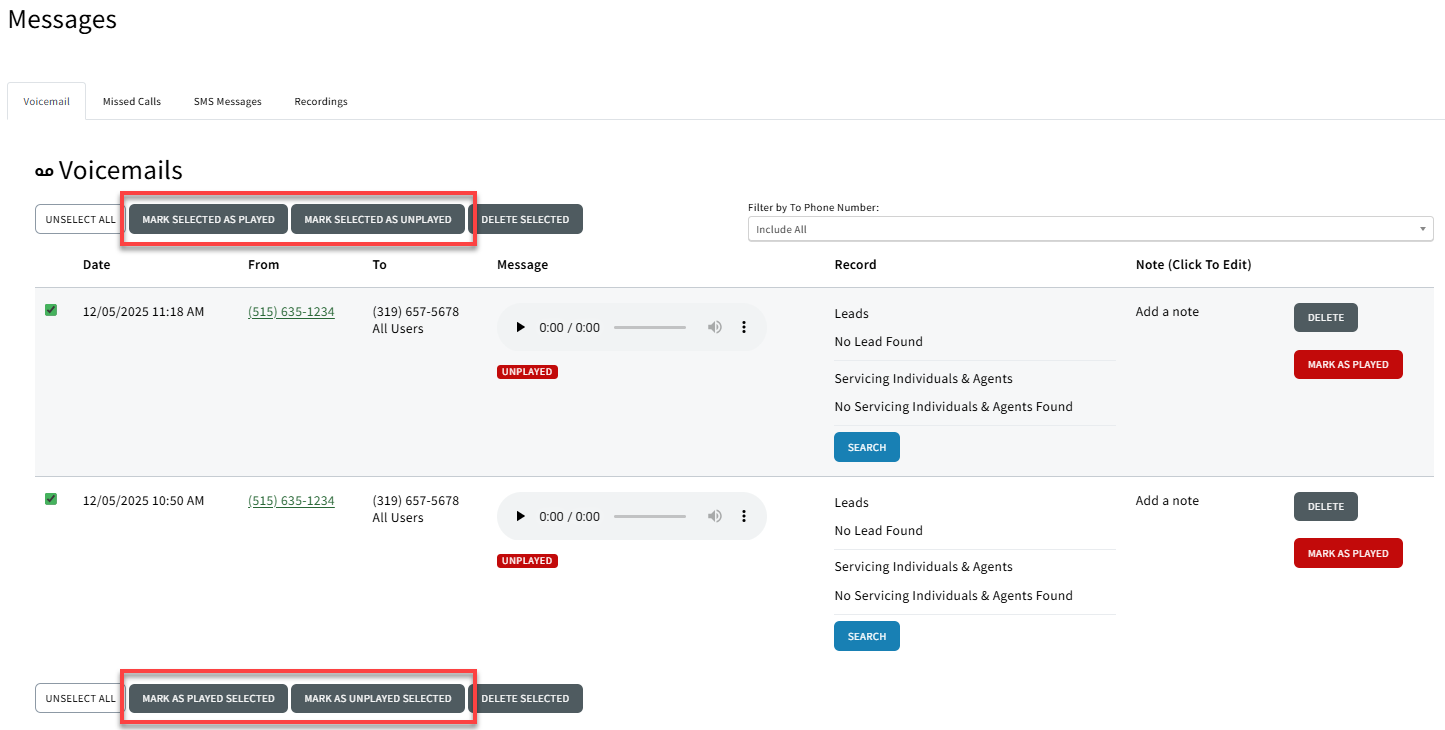
Task: Play the 10:50 AM voicemail audio
Action: [x=520, y=515]
